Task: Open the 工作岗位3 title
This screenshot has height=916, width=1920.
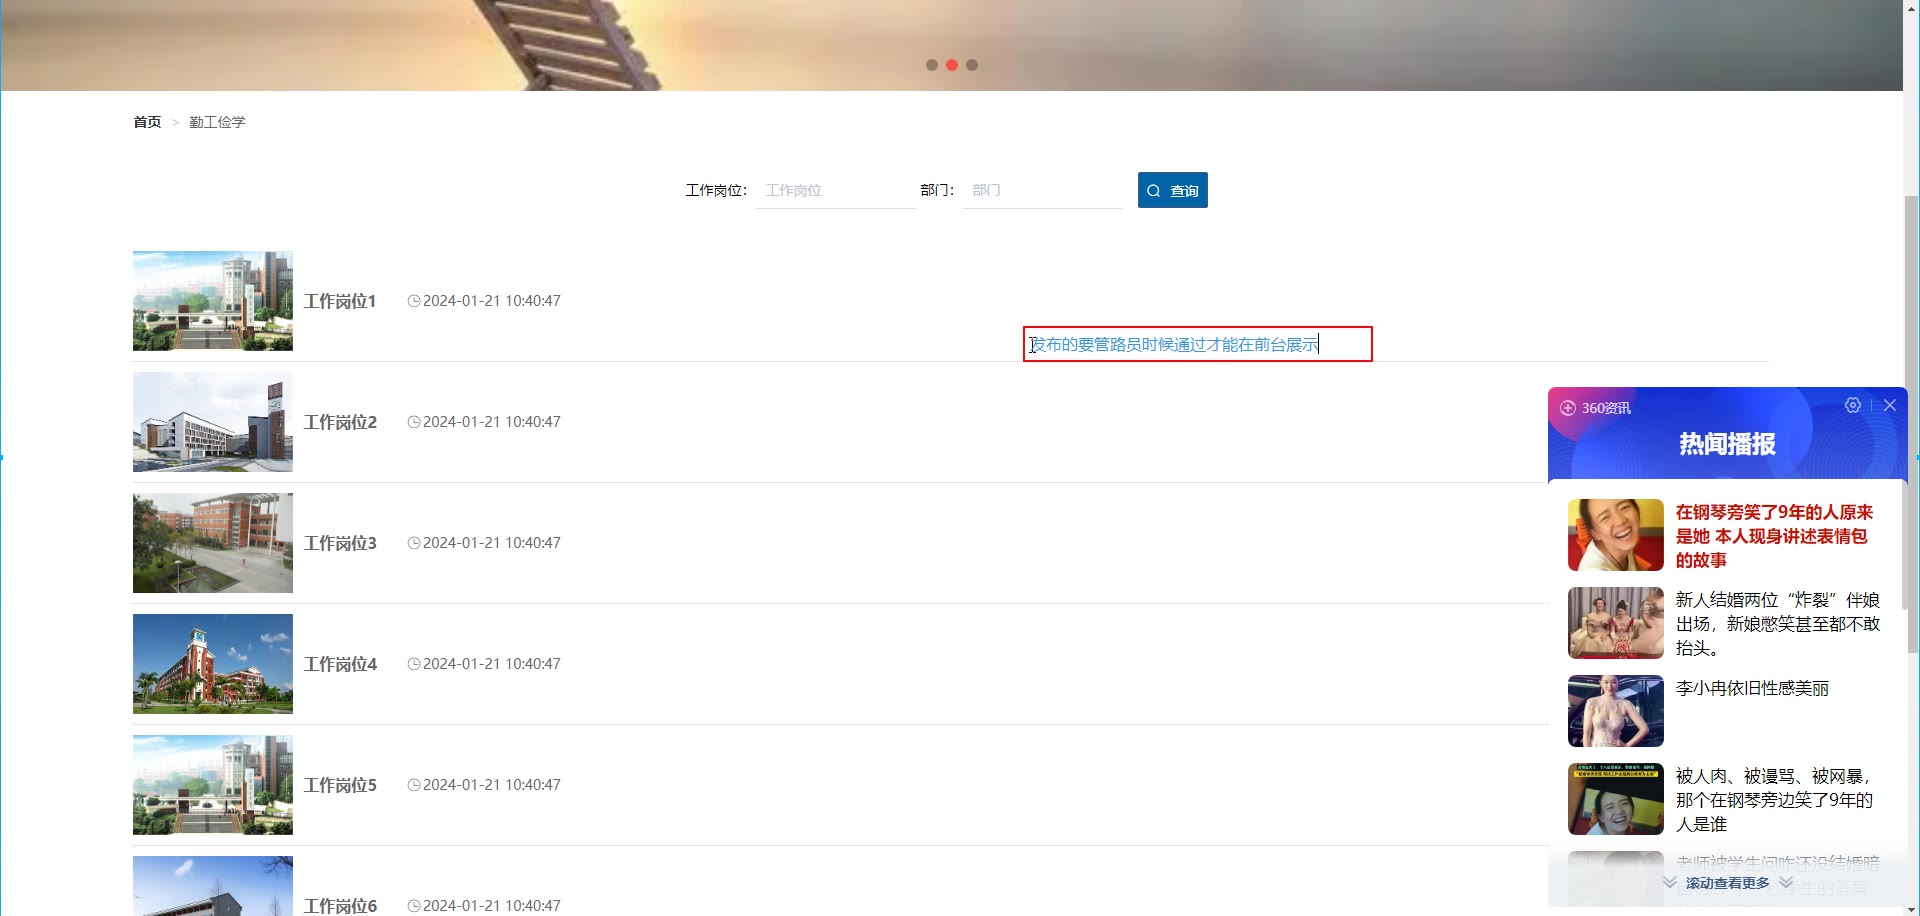Action: (x=340, y=543)
